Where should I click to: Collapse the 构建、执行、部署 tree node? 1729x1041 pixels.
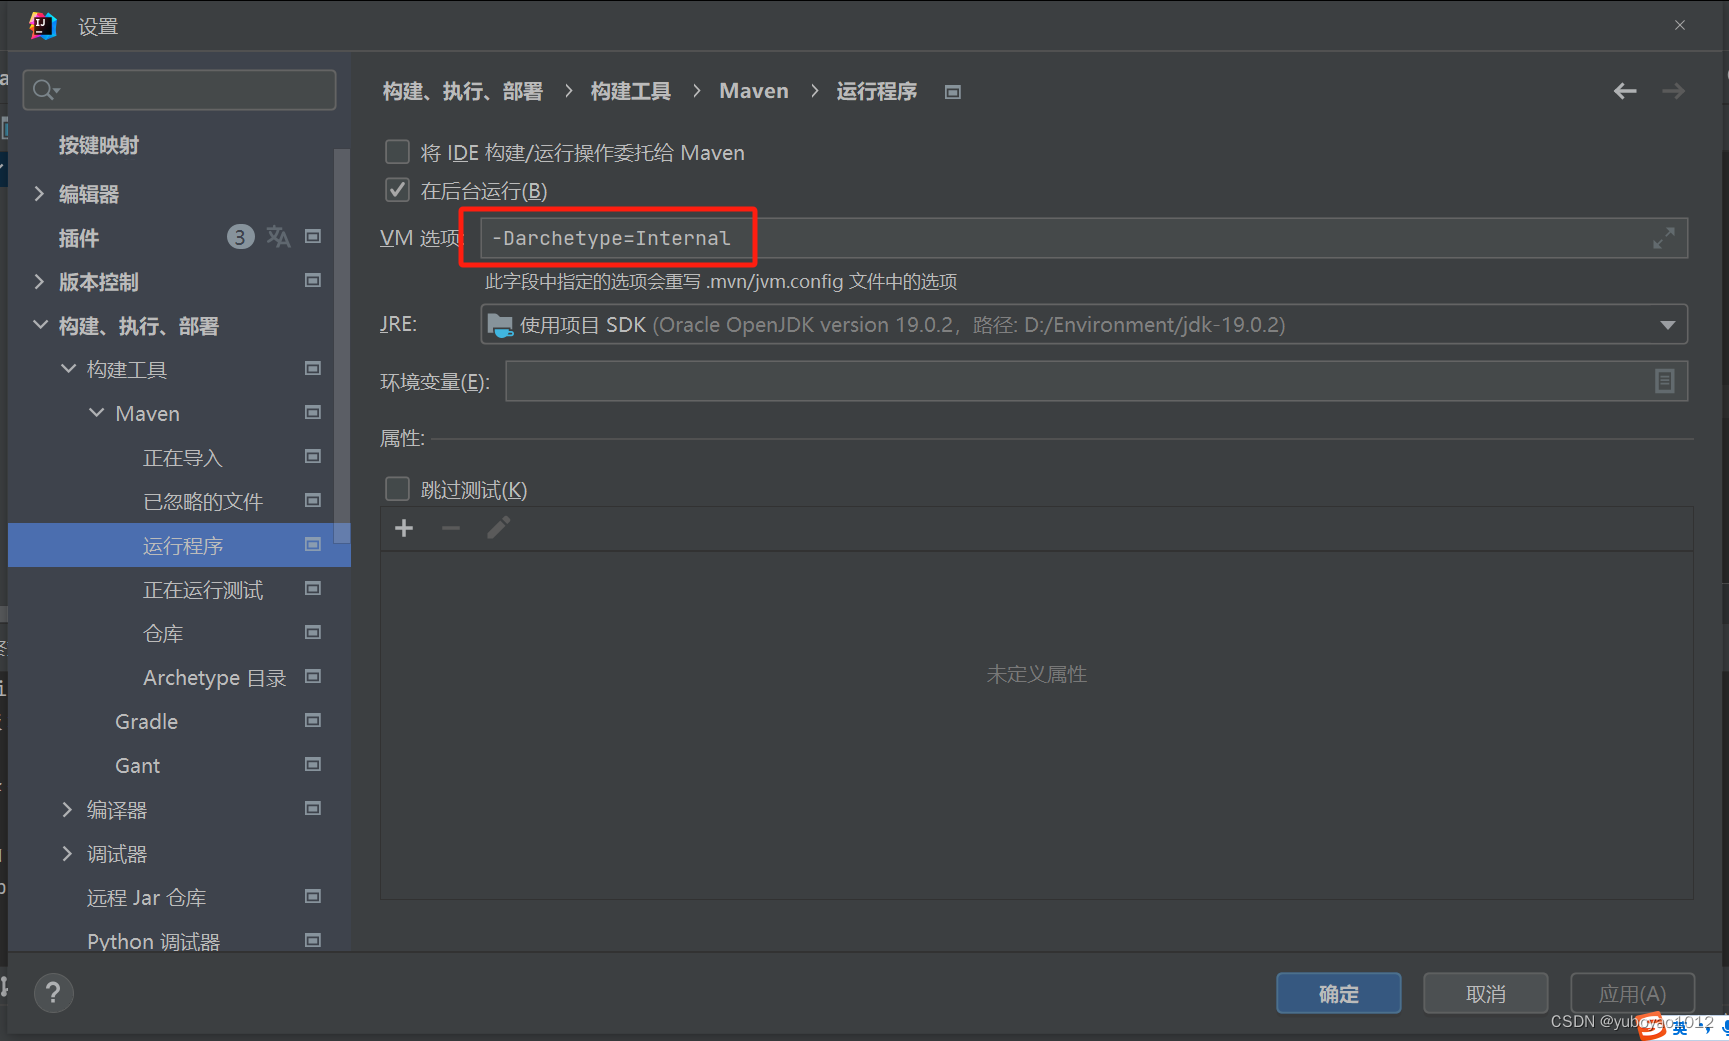[40, 325]
